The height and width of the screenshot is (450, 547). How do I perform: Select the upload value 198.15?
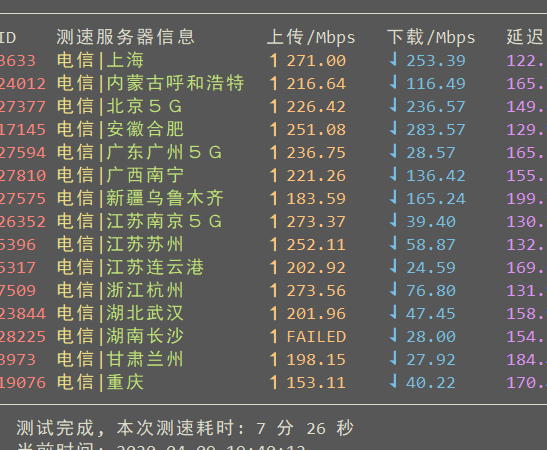click(316, 360)
